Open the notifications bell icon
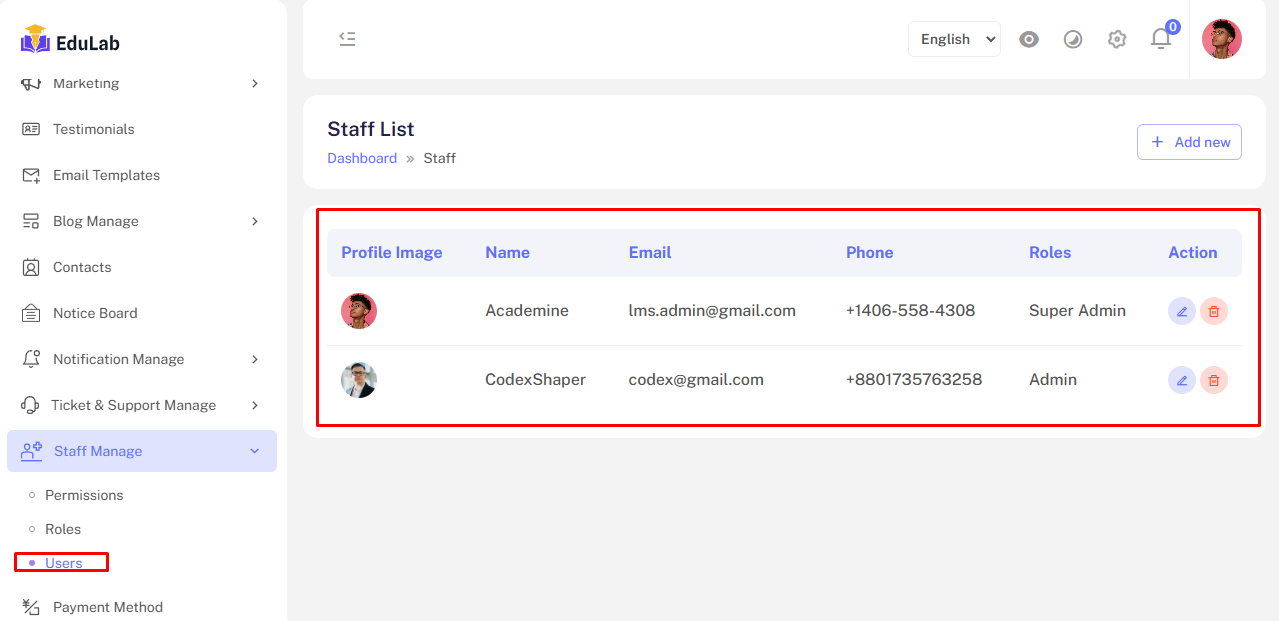The image size is (1279, 621). pyautogui.click(x=1160, y=39)
